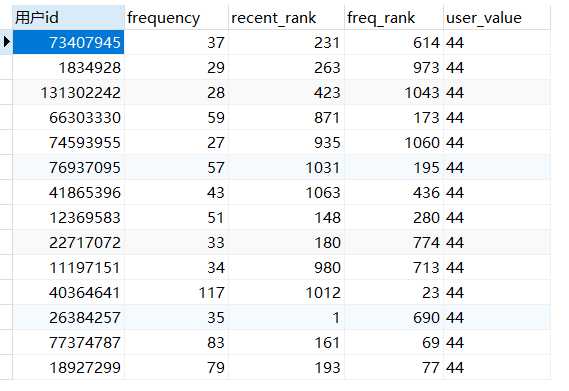Select user id cell 66303330
The width and height of the screenshot is (569, 391).
coord(68,118)
